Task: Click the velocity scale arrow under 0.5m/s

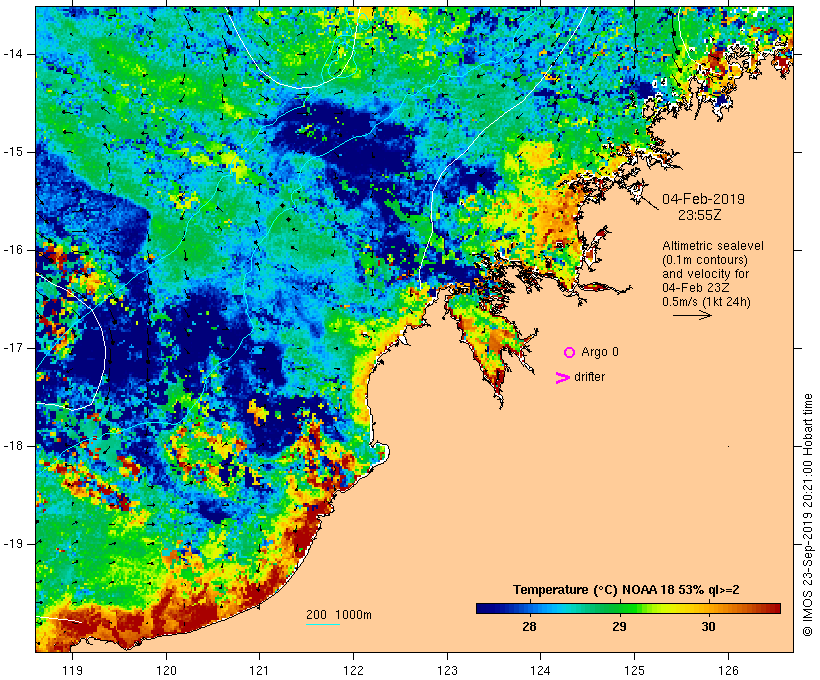Action: tap(692, 315)
